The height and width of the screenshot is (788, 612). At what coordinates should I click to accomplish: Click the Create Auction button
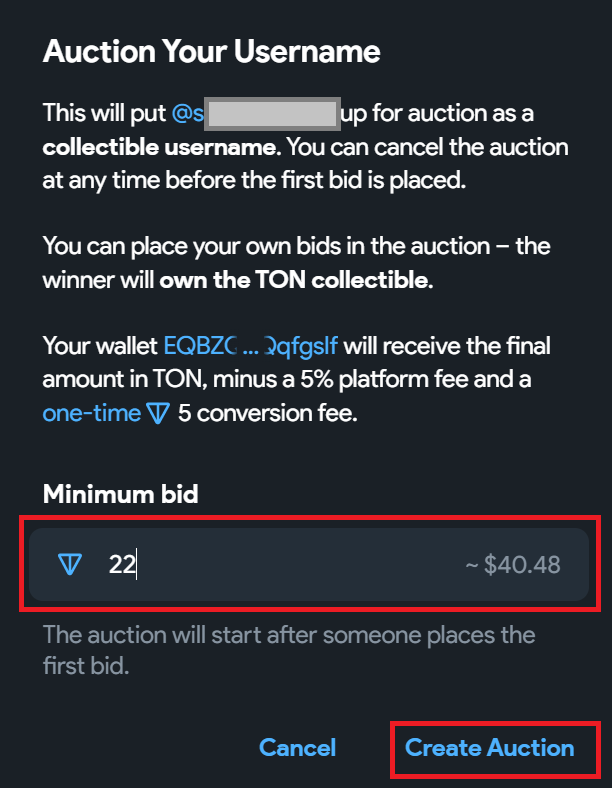[489, 748]
